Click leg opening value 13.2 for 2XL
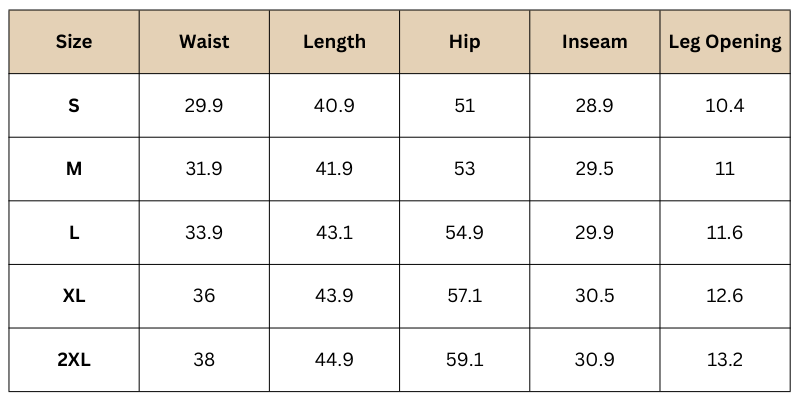Viewport: 800px width, 400px height. (x=725, y=360)
